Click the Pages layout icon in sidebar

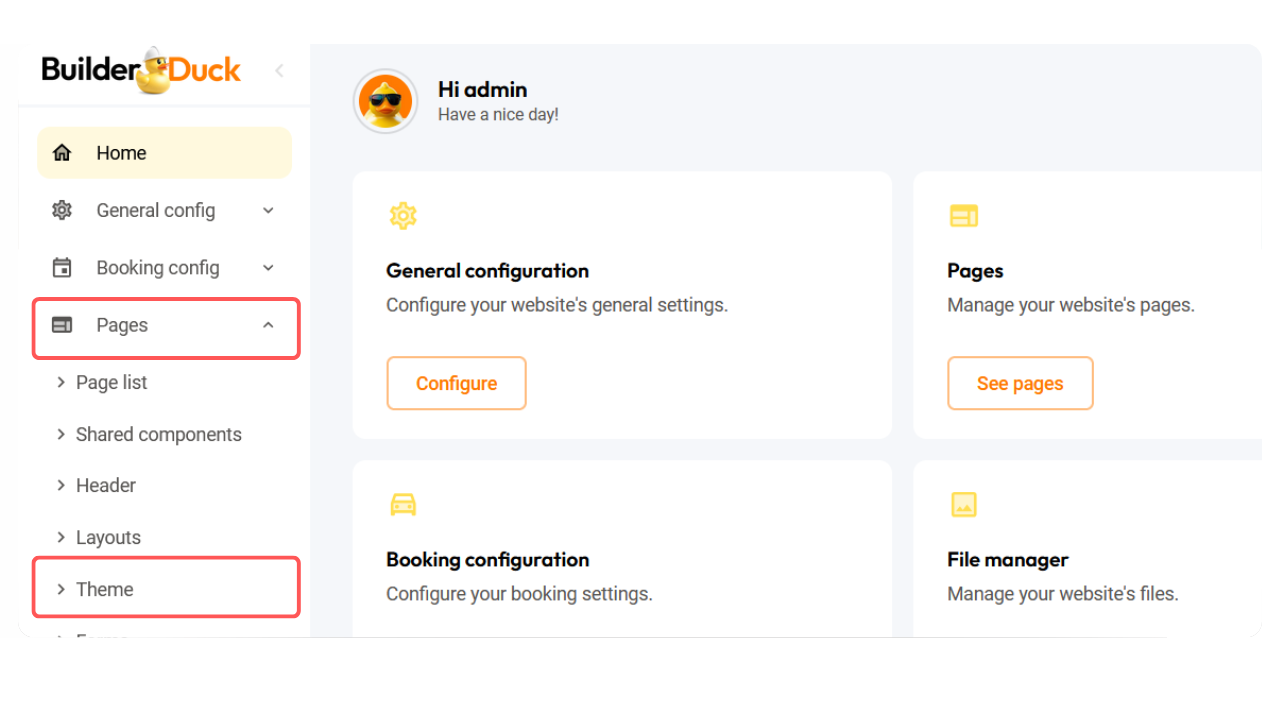[x=62, y=325]
